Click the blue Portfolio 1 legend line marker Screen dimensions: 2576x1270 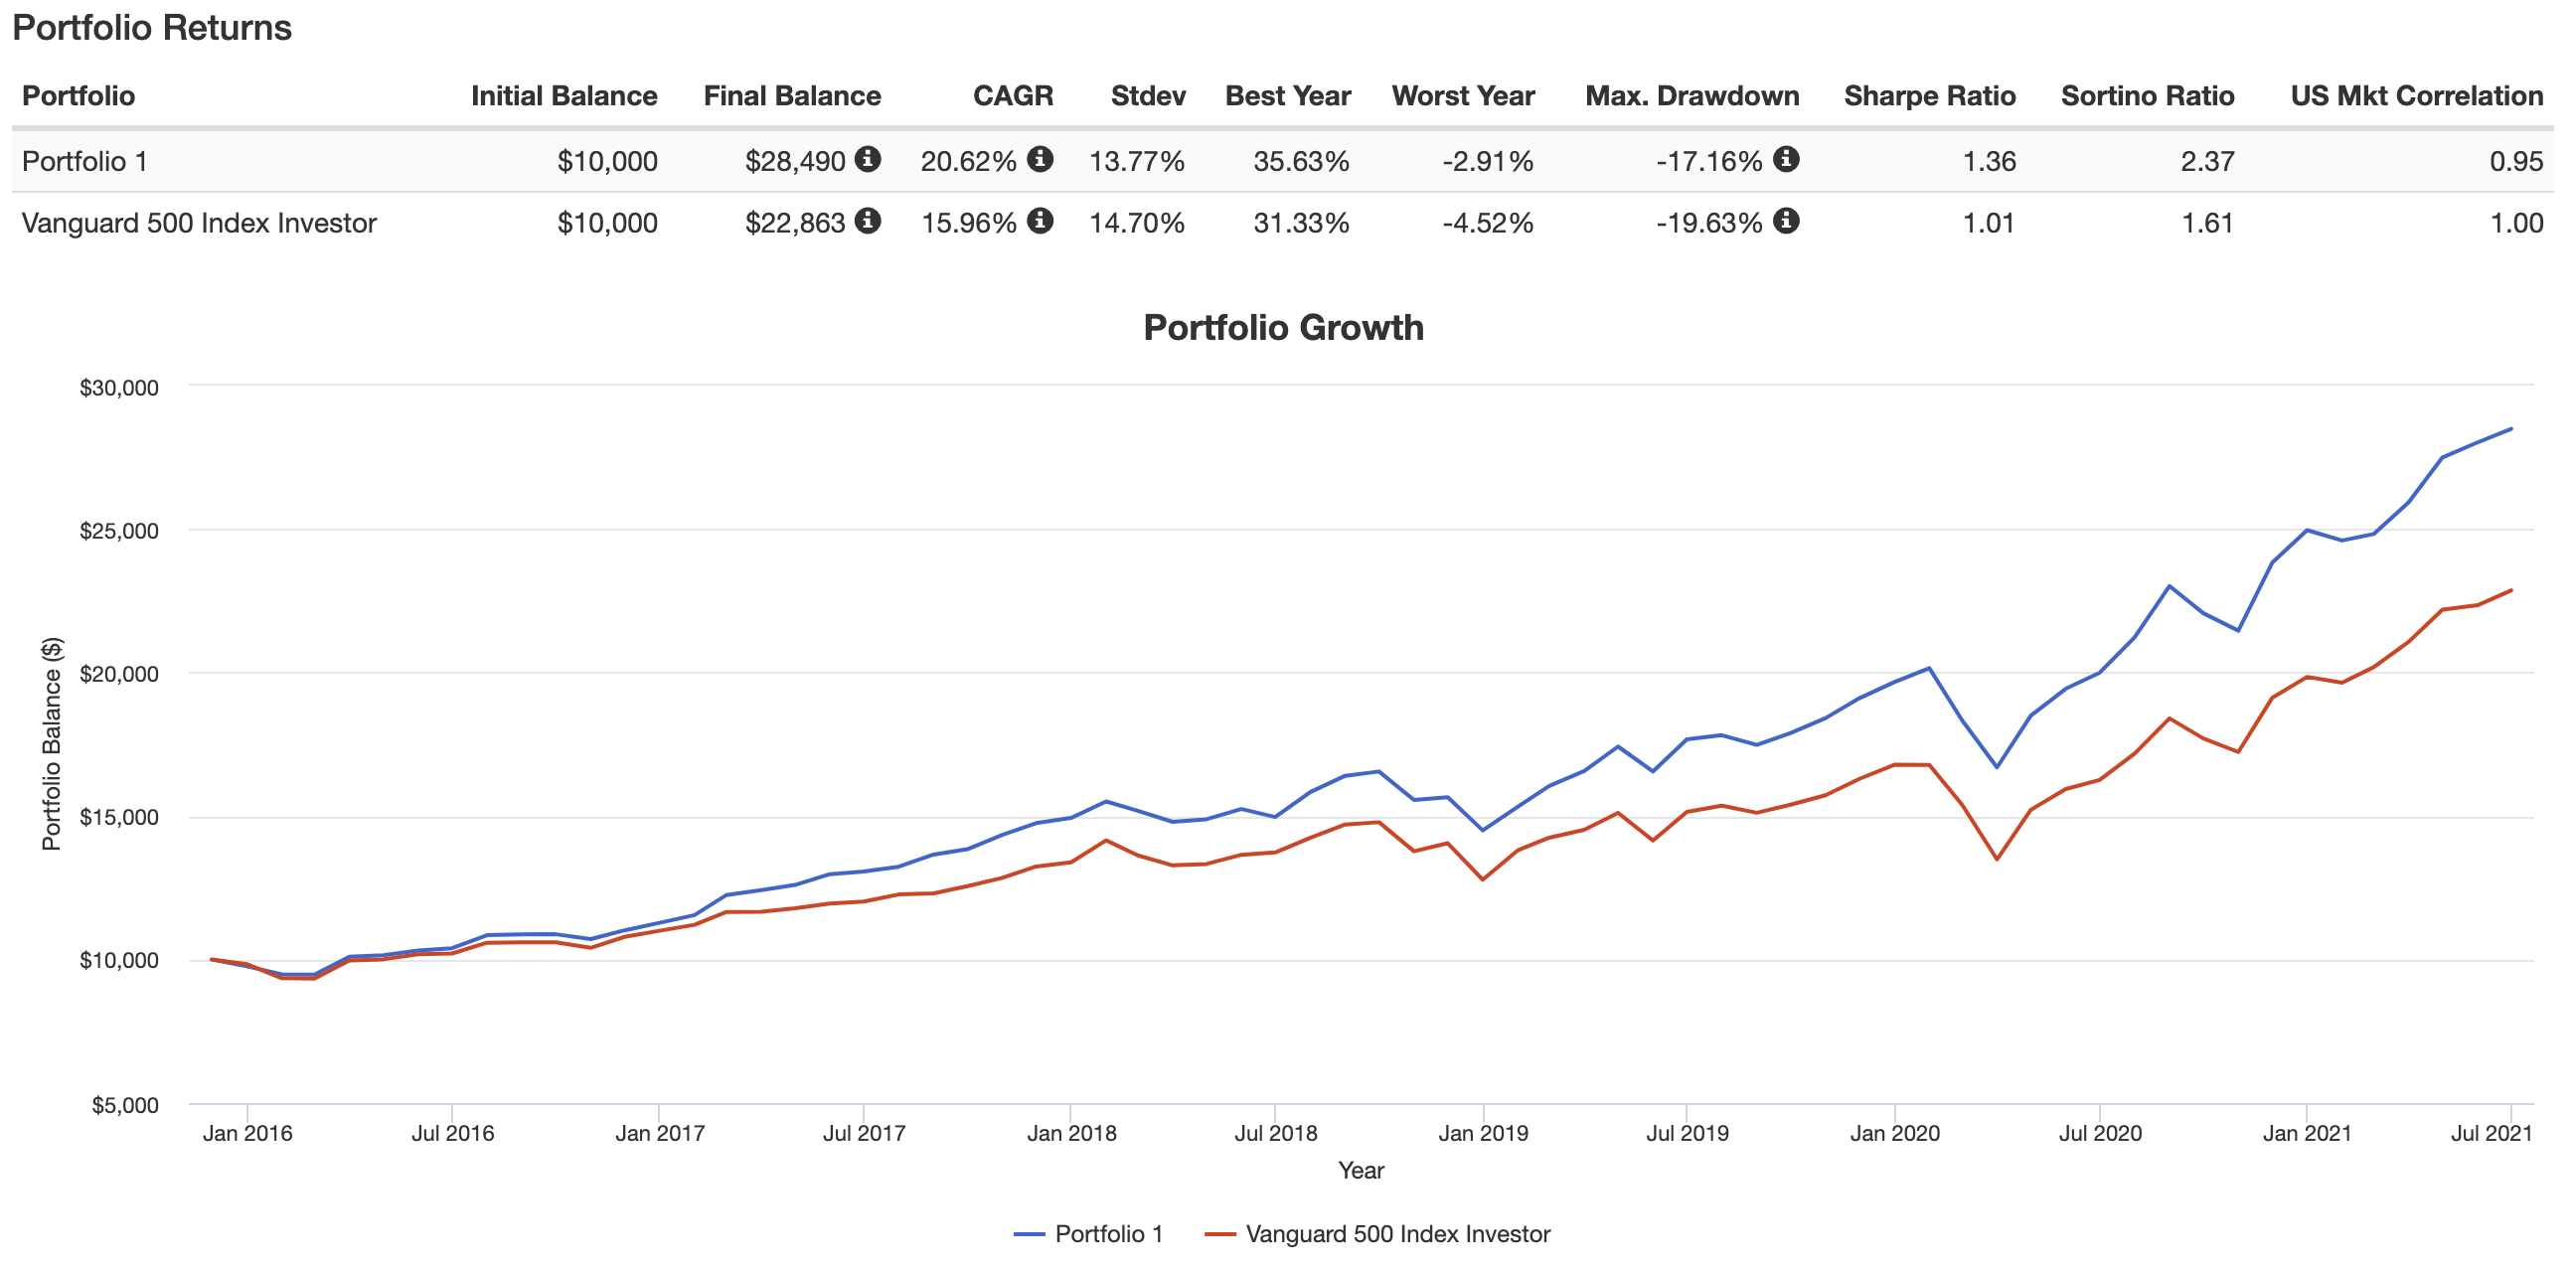click(x=1029, y=1235)
